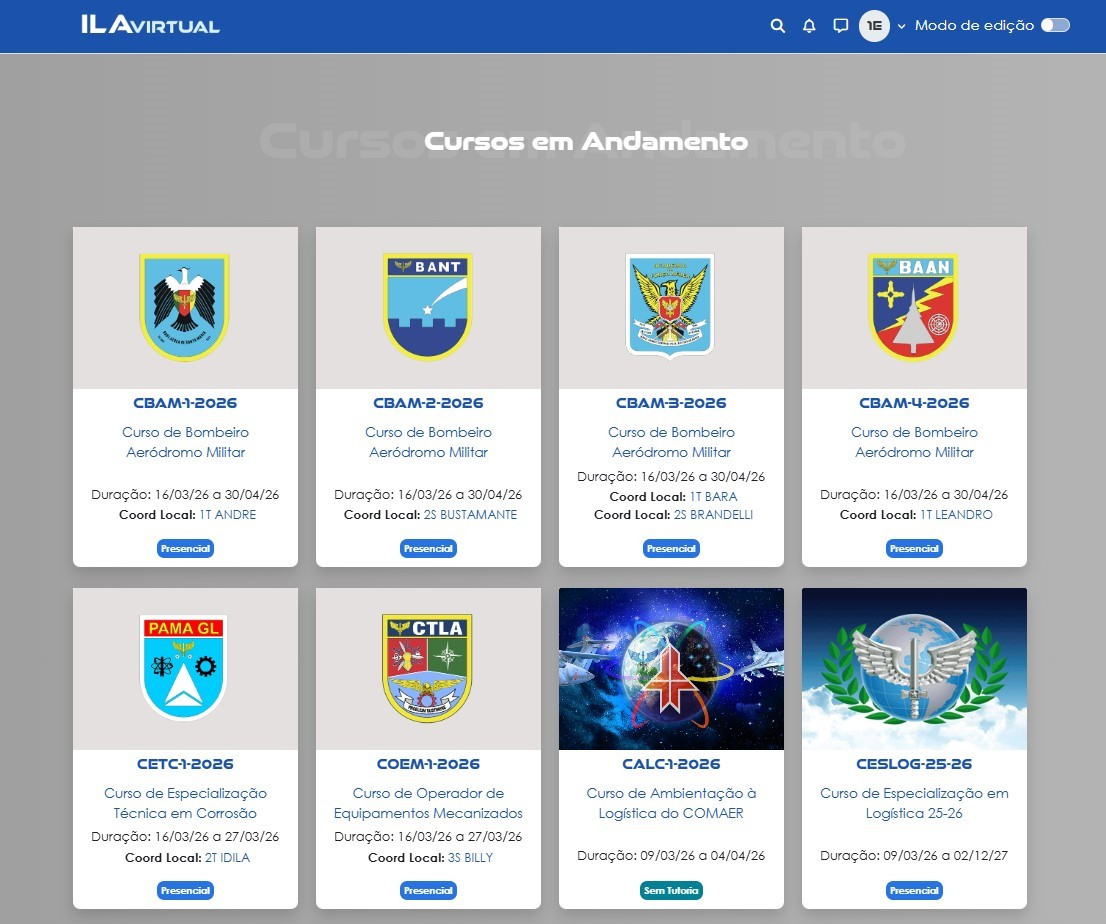Viewport: 1106px width, 924px height.
Task: Click the search magnifier icon
Action: pos(777,26)
